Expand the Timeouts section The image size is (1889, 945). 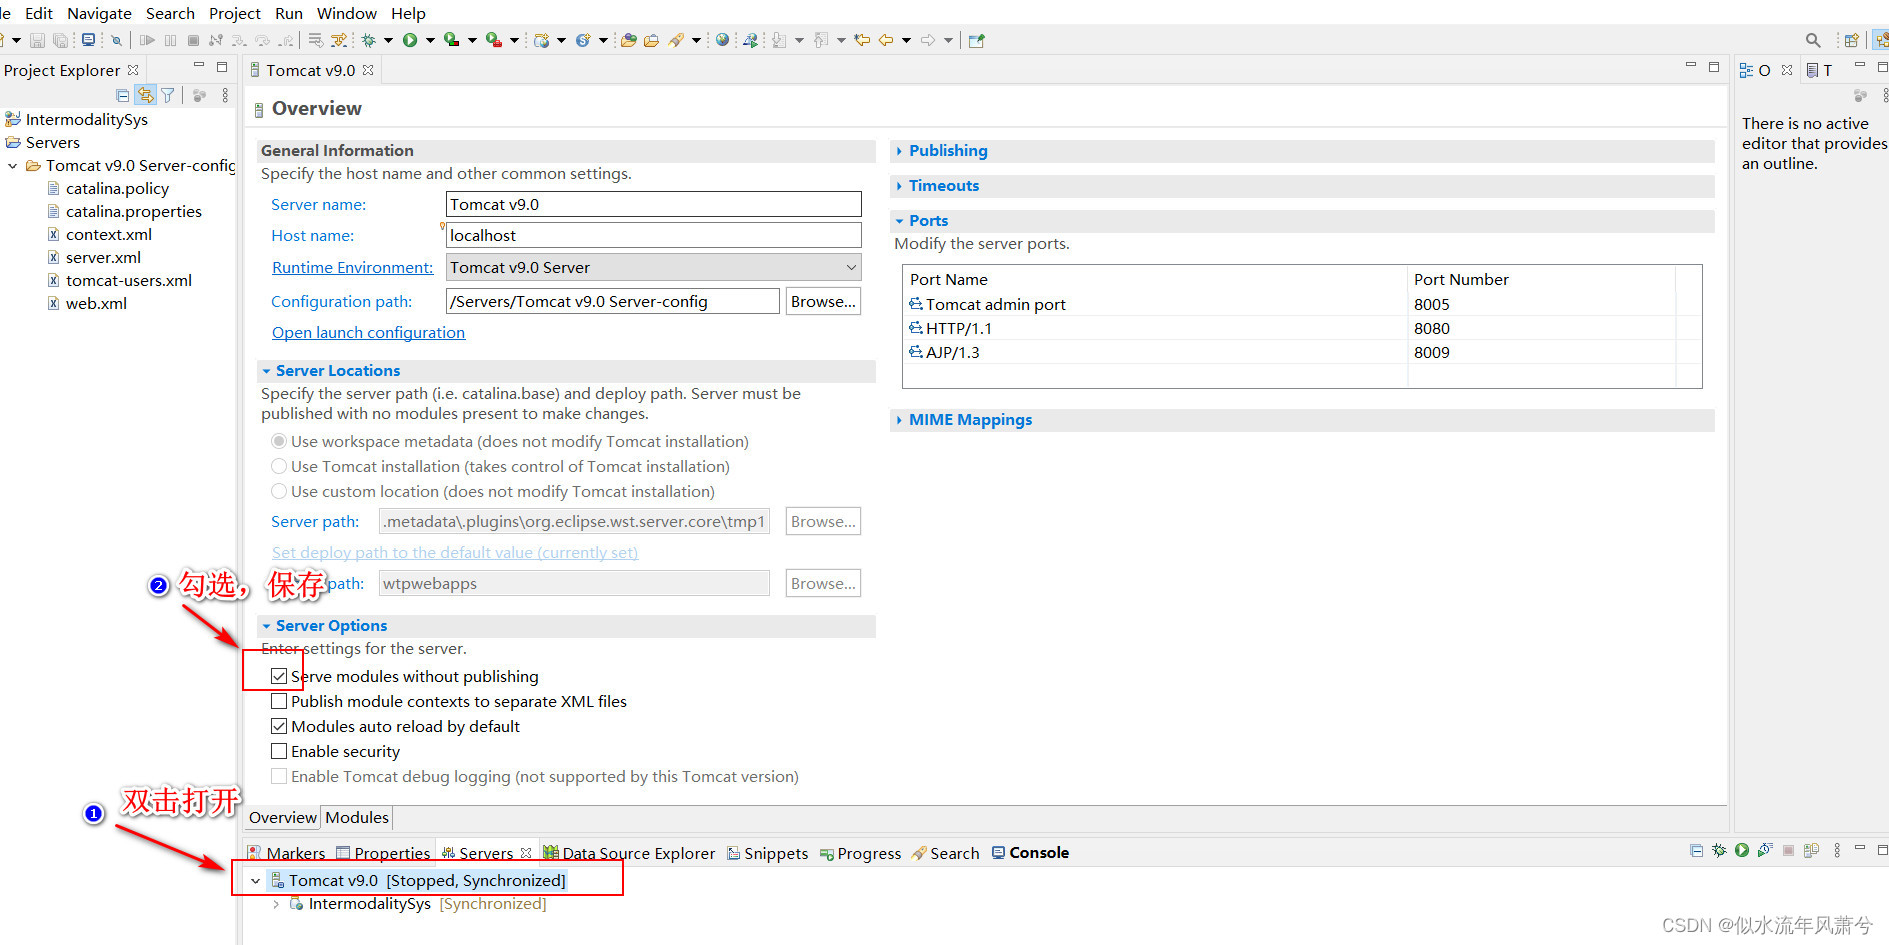[899, 185]
